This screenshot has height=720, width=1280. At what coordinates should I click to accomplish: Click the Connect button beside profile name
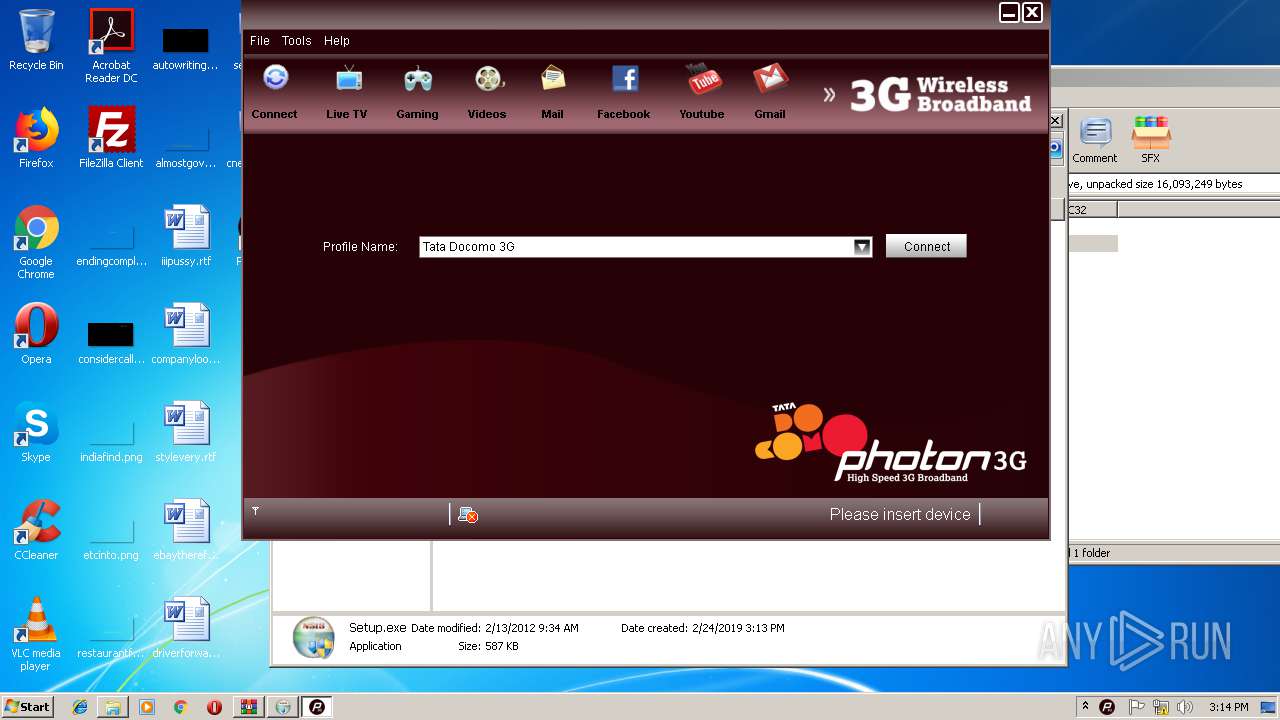point(927,246)
